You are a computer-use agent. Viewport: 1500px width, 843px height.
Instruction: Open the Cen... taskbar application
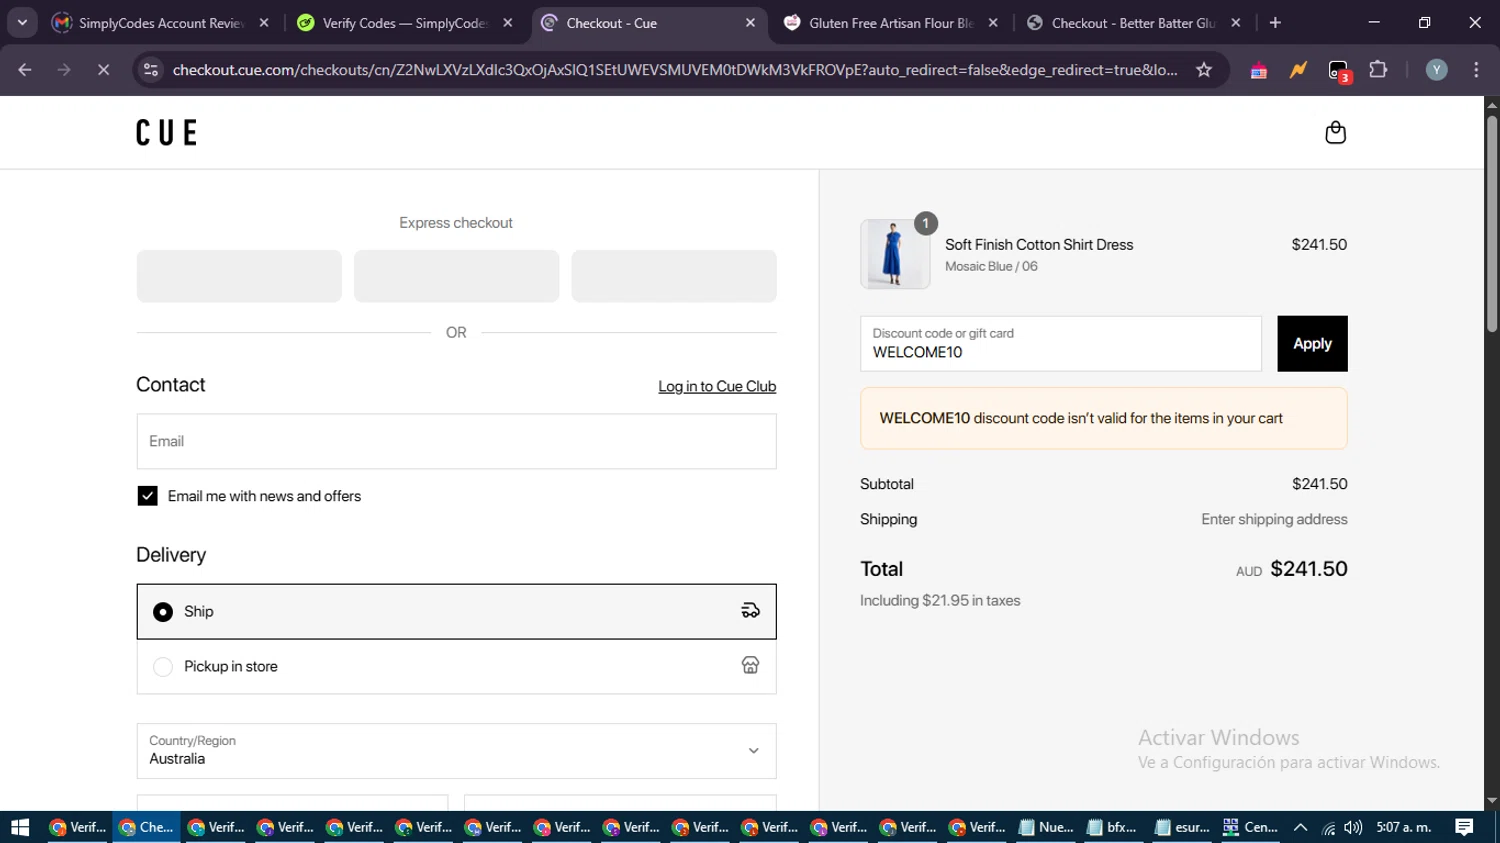(1251, 827)
